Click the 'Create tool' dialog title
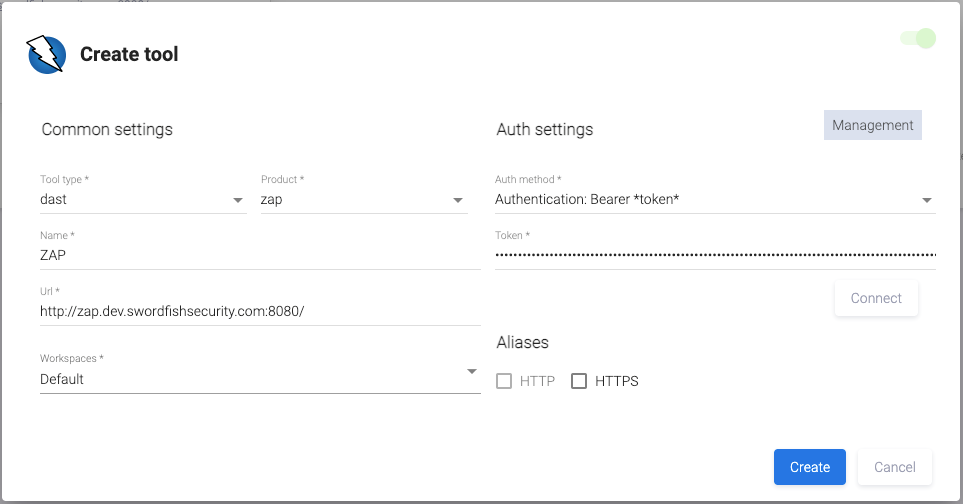 (x=129, y=54)
